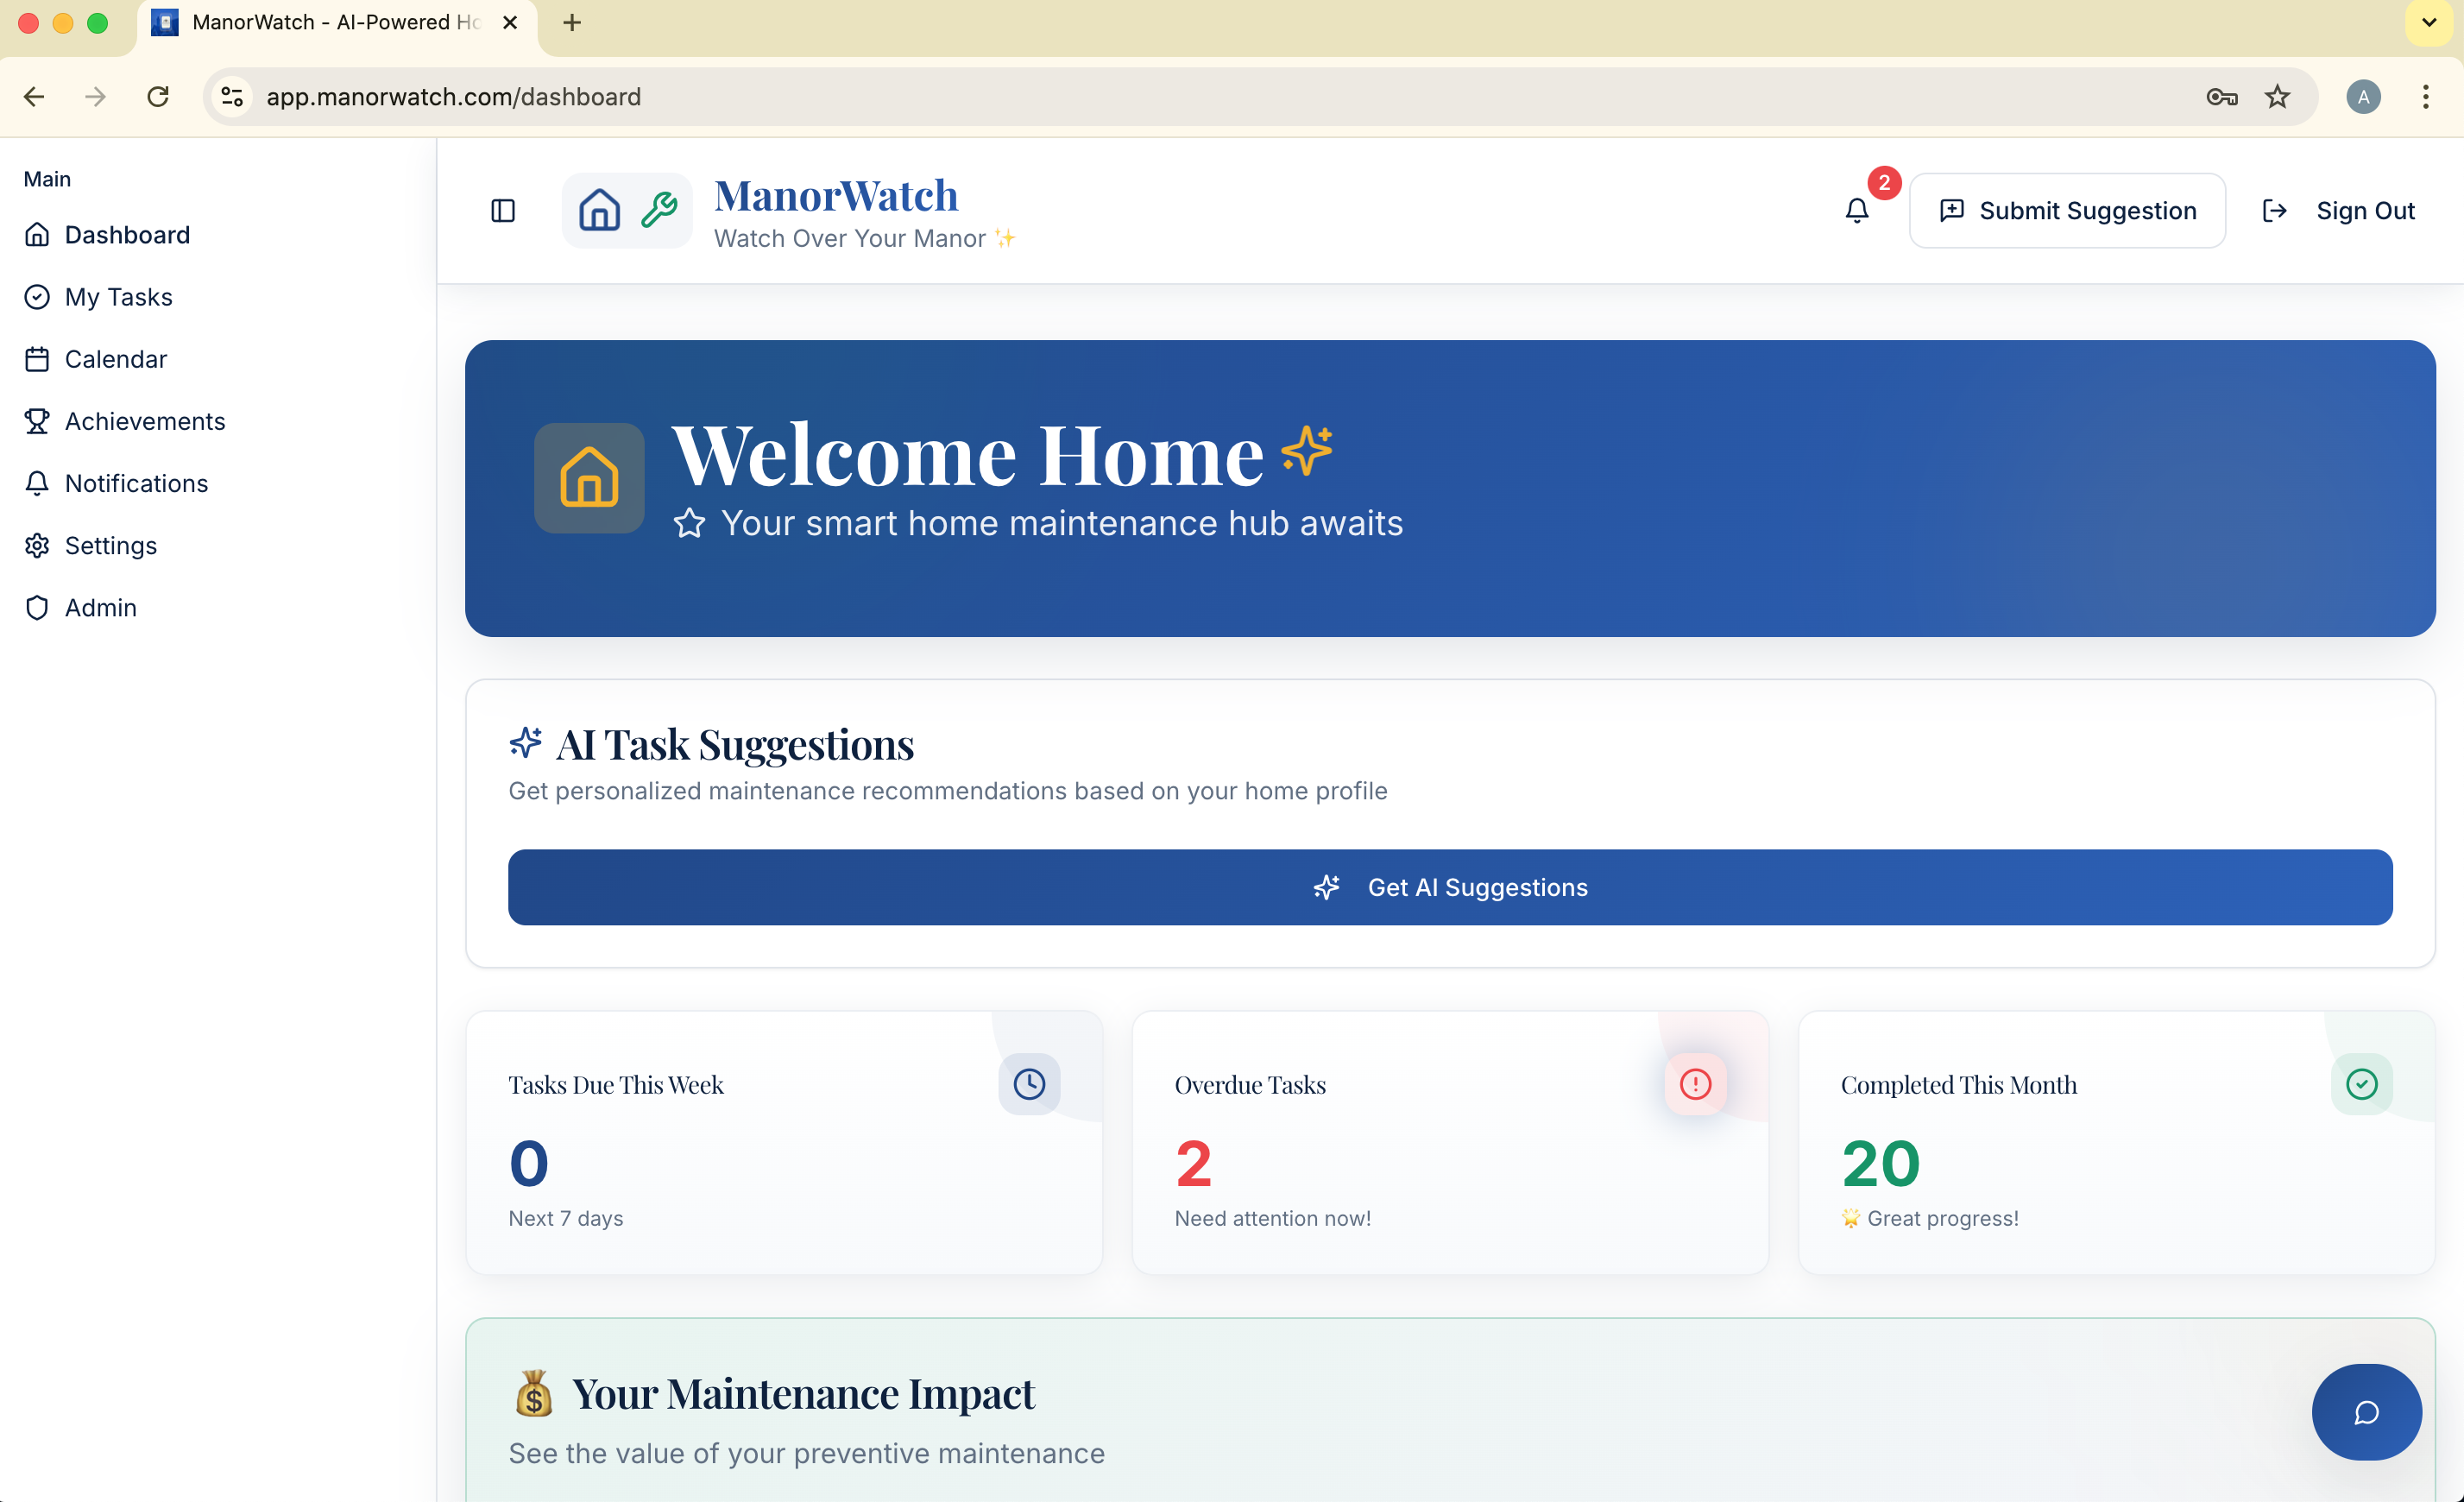Image resolution: width=2464 pixels, height=1502 pixels.
Task: Expand the browser tab search dropdown
Action: point(2428,22)
